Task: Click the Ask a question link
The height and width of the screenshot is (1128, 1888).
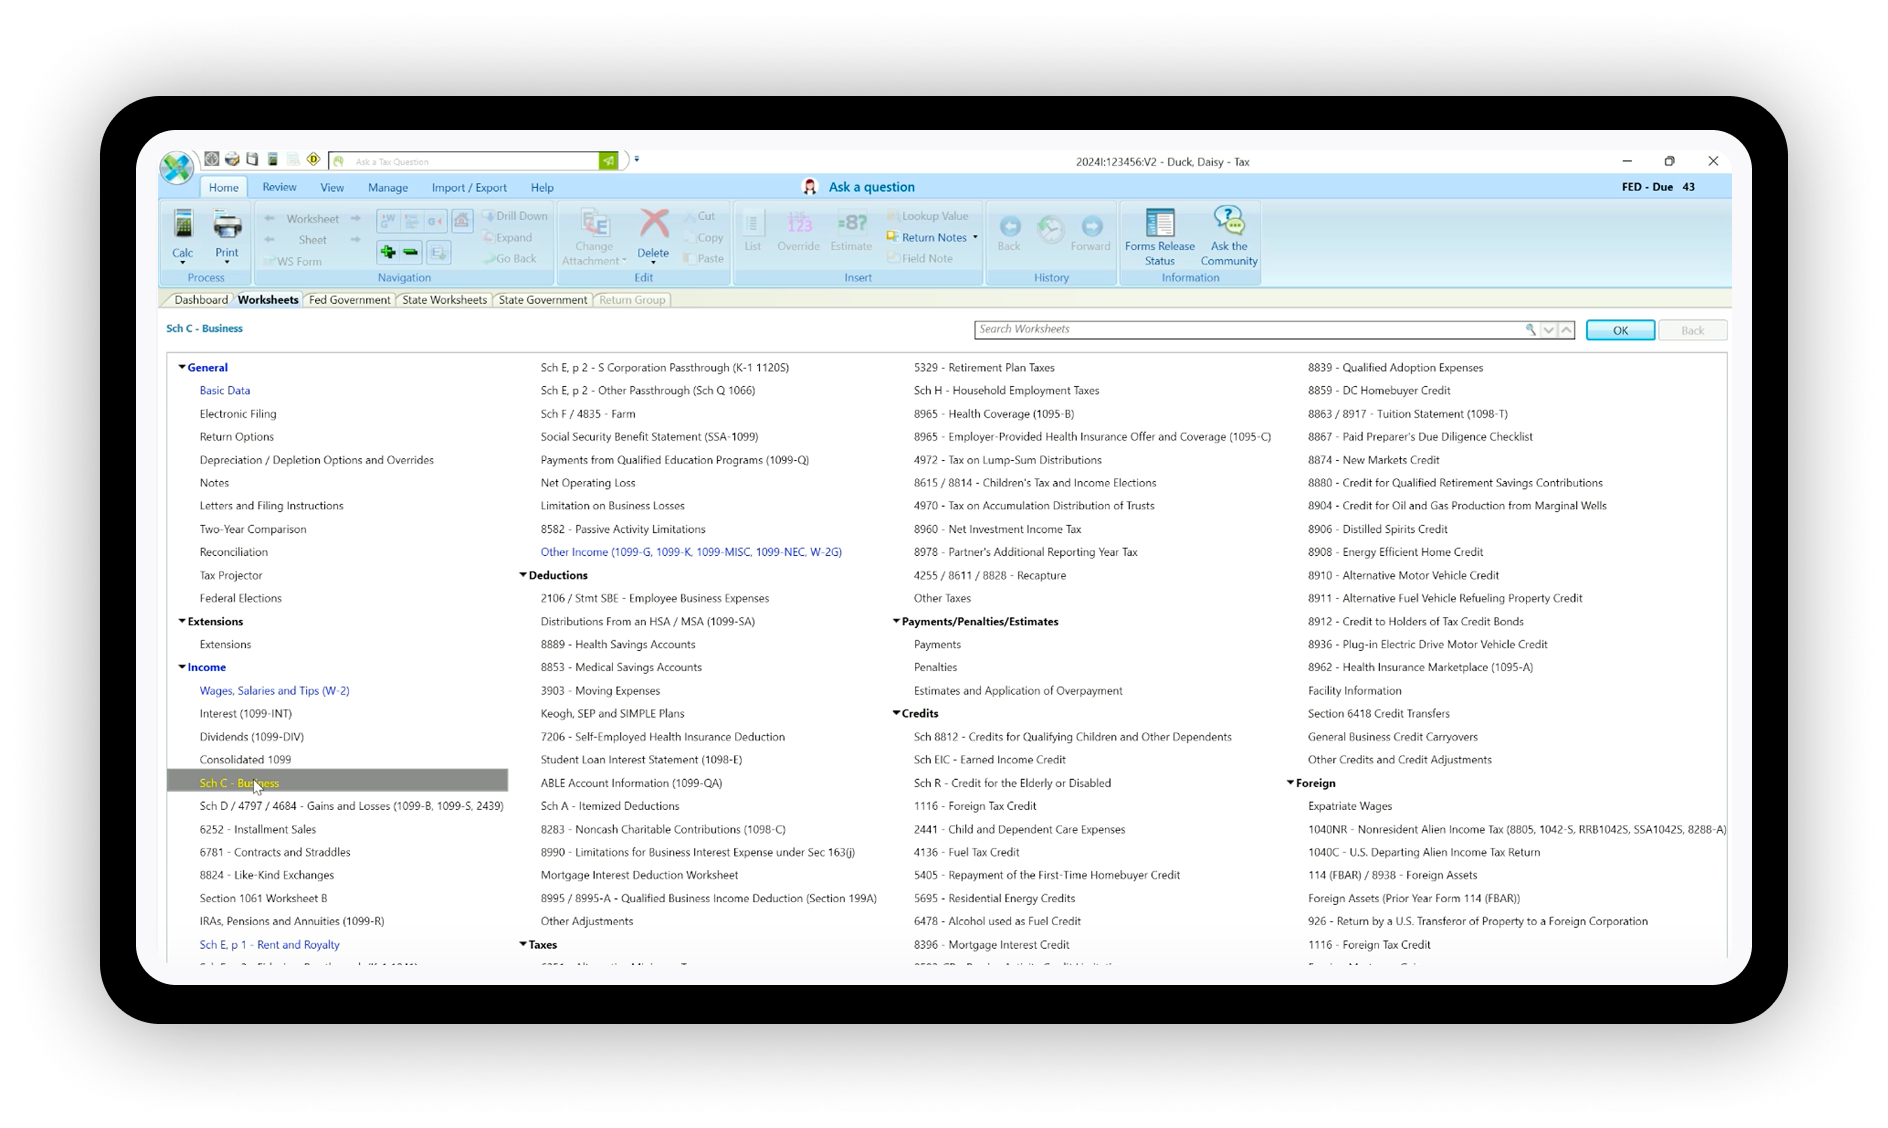Action: click(x=872, y=187)
